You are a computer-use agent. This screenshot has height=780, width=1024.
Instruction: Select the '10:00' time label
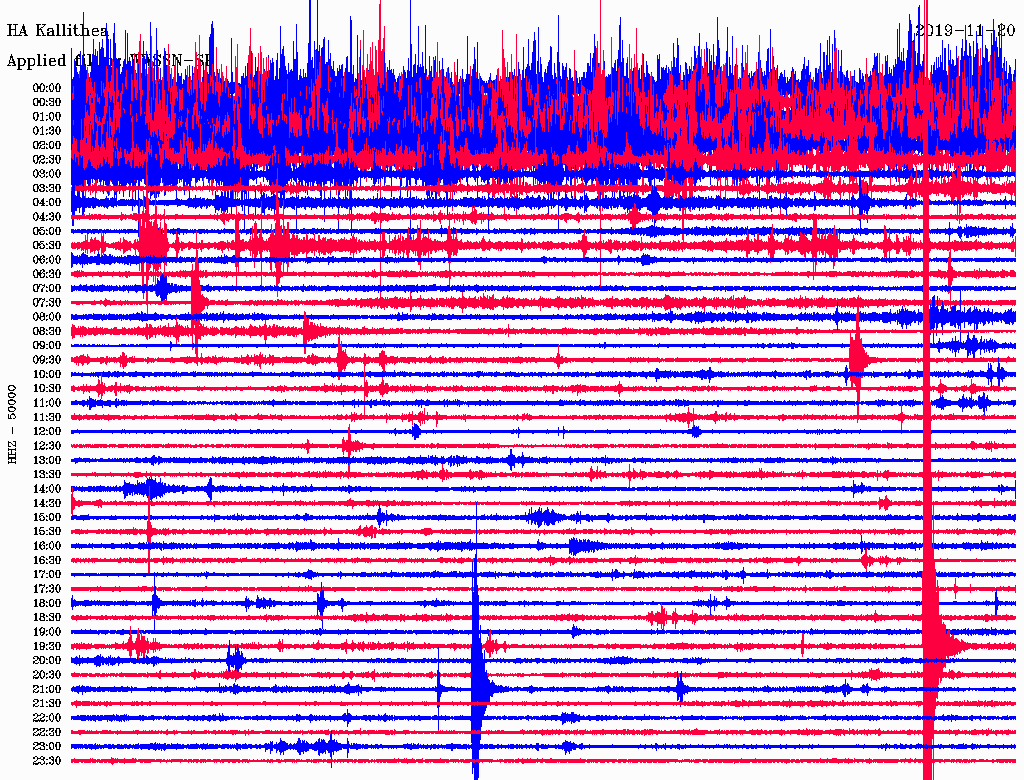pos(47,374)
